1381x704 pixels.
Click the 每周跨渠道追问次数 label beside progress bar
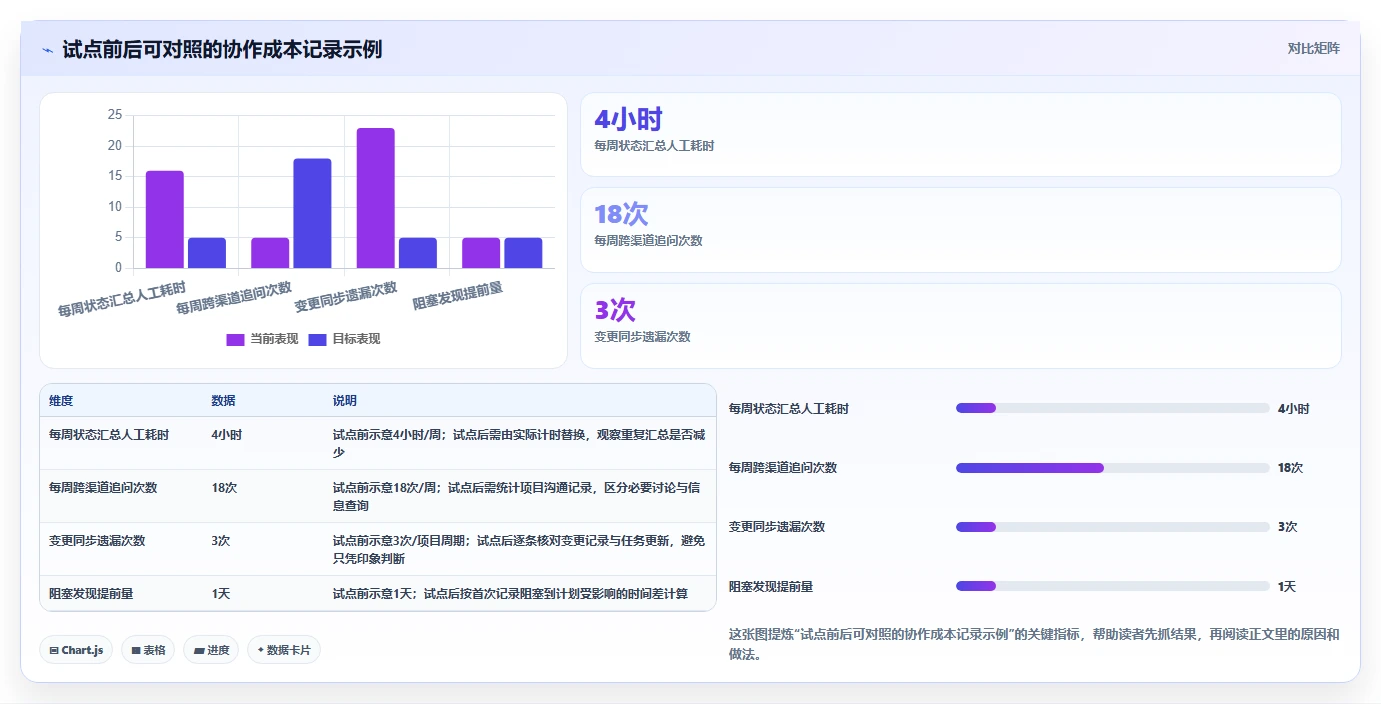coord(783,468)
